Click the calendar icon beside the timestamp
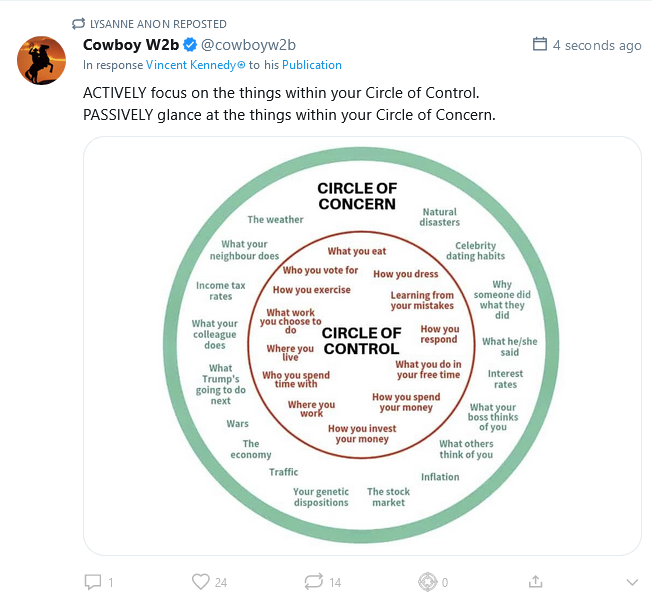The height and width of the screenshot is (603, 652). pyautogui.click(x=540, y=45)
